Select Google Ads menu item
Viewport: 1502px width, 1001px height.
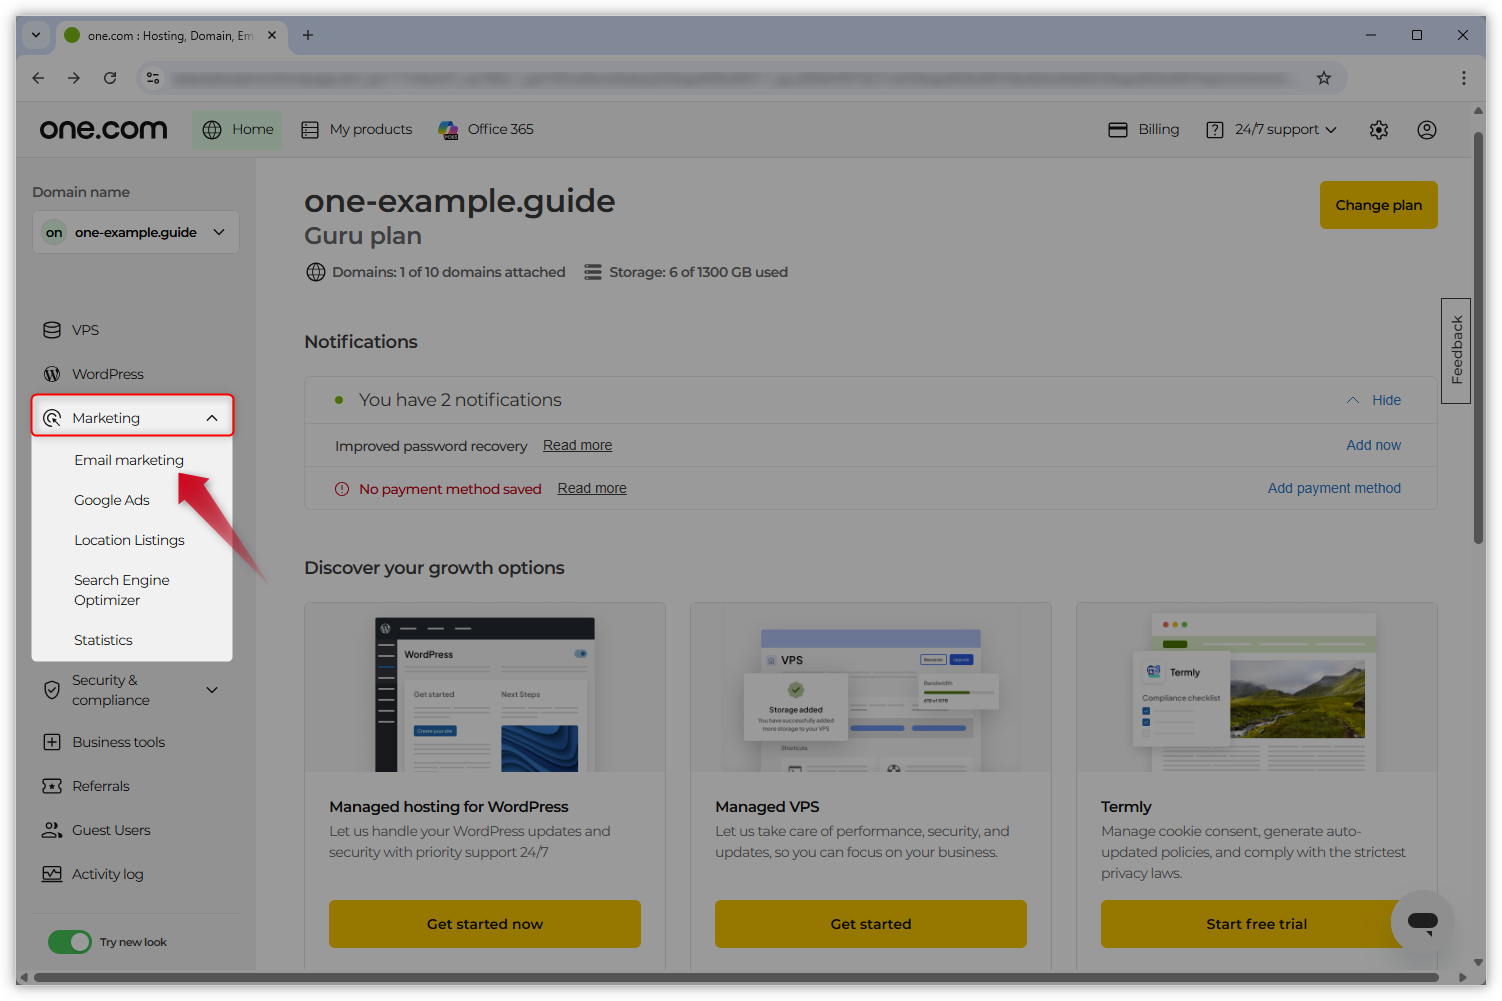(112, 500)
